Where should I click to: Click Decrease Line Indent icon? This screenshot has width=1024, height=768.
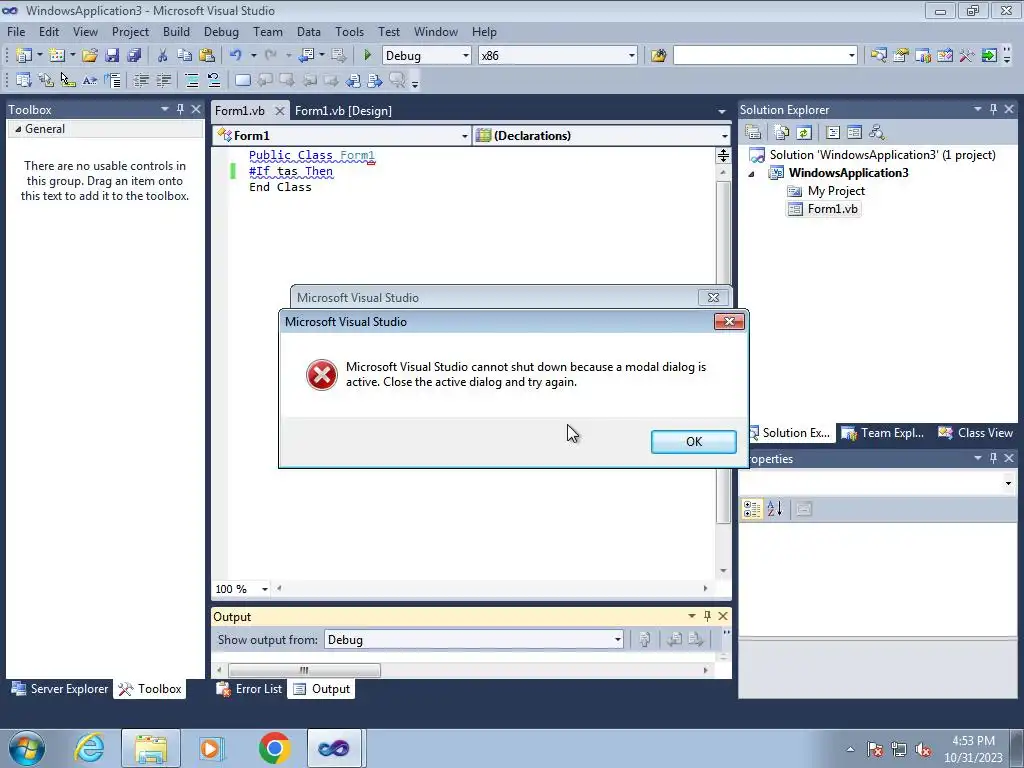coord(141,80)
